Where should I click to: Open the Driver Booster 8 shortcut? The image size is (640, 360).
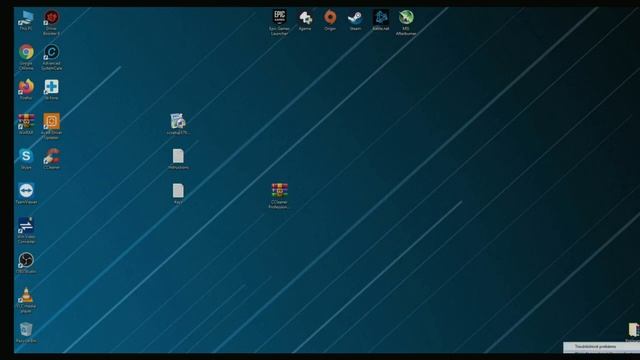[x=51, y=22]
